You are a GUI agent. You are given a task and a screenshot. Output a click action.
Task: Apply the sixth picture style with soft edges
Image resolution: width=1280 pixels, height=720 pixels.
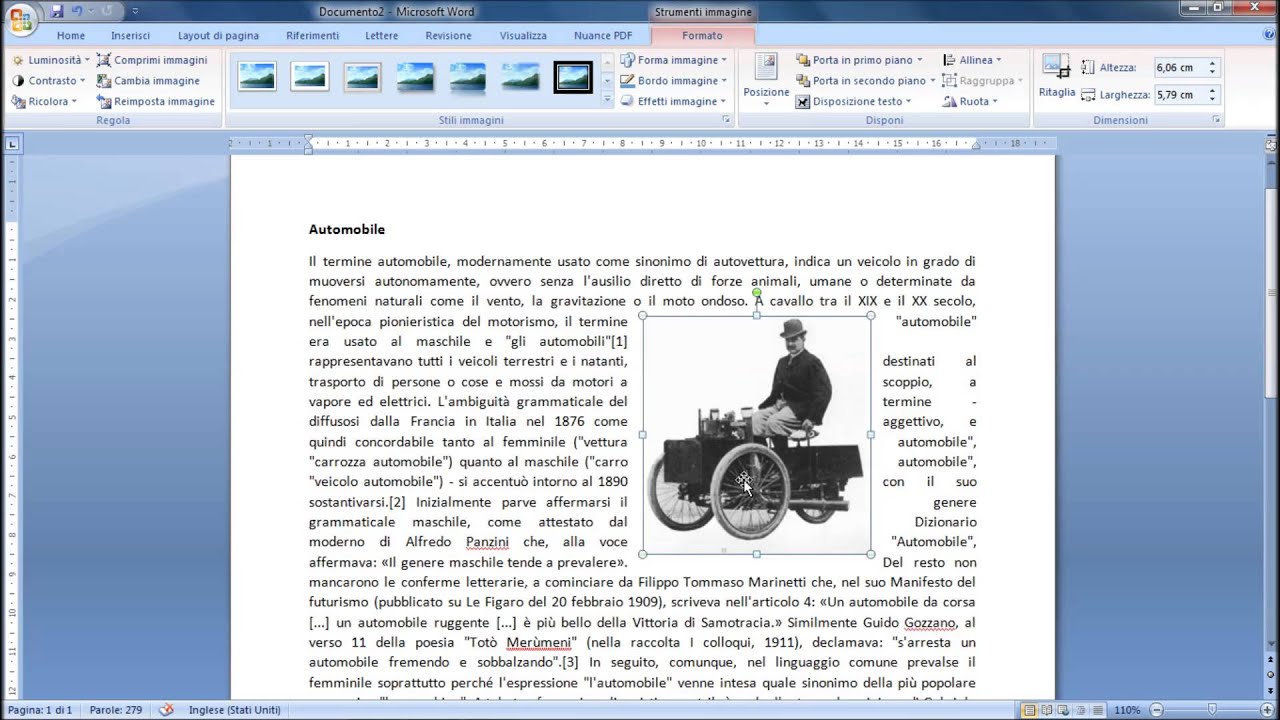tap(520, 77)
